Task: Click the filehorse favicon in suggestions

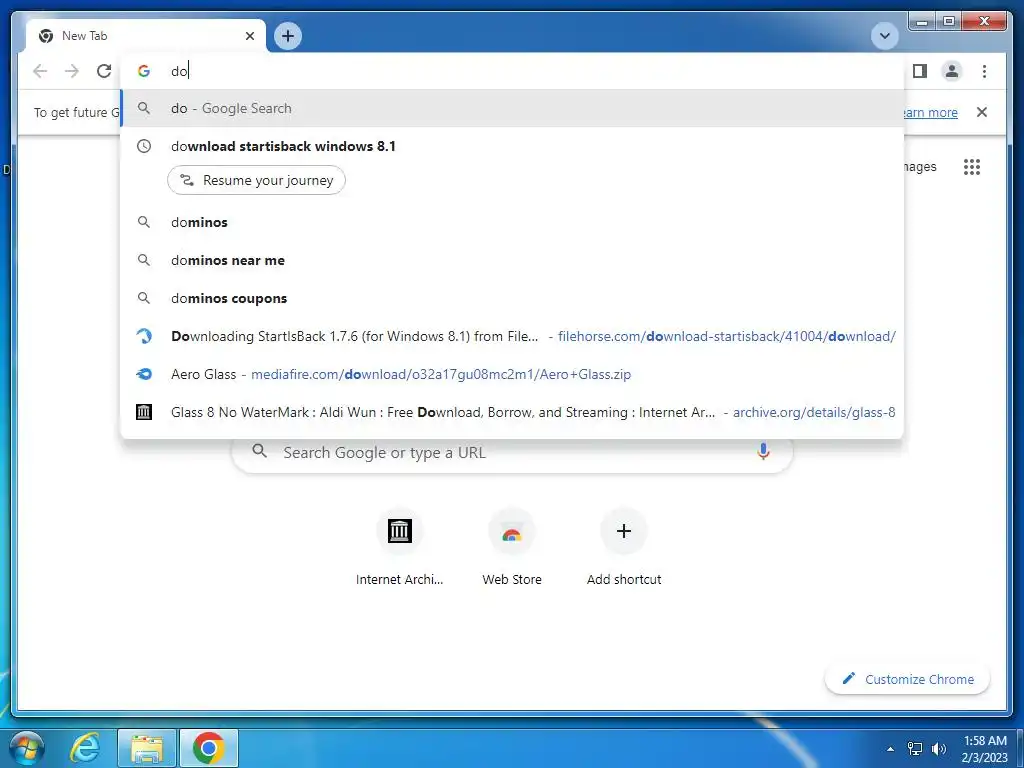Action: coord(144,336)
